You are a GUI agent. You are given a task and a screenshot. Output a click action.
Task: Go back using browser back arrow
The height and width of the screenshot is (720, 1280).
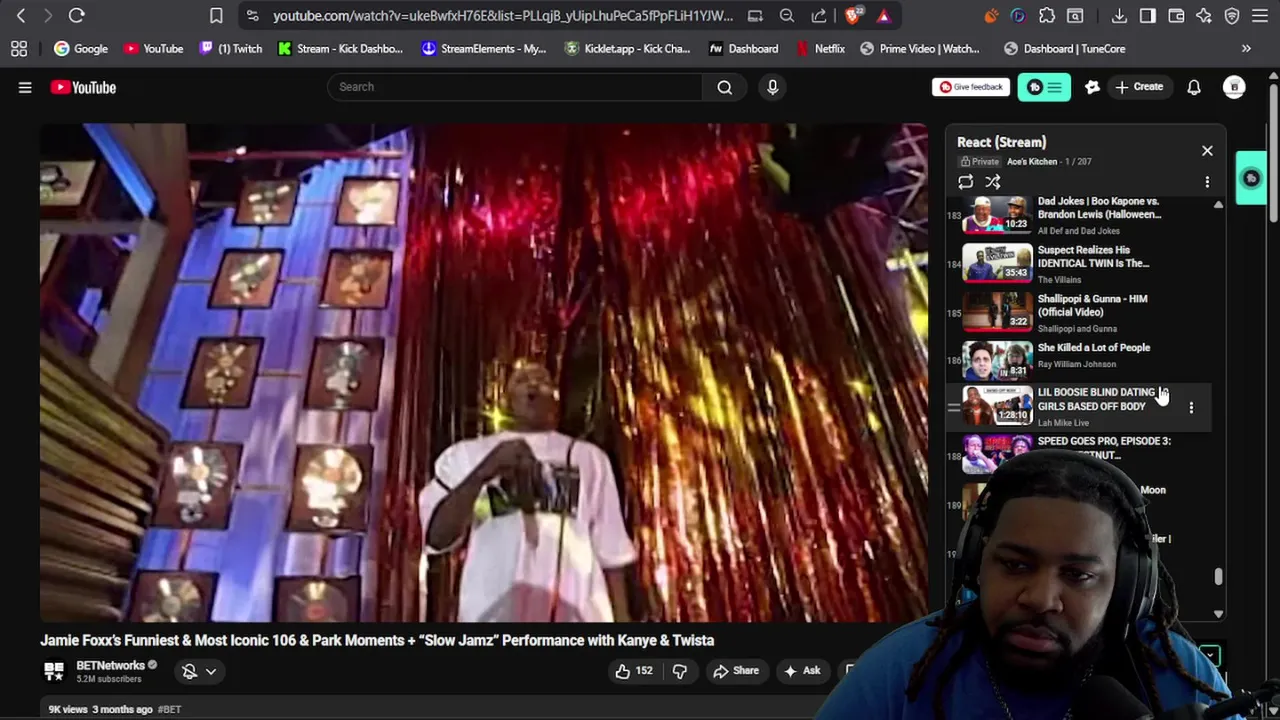(x=21, y=16)
